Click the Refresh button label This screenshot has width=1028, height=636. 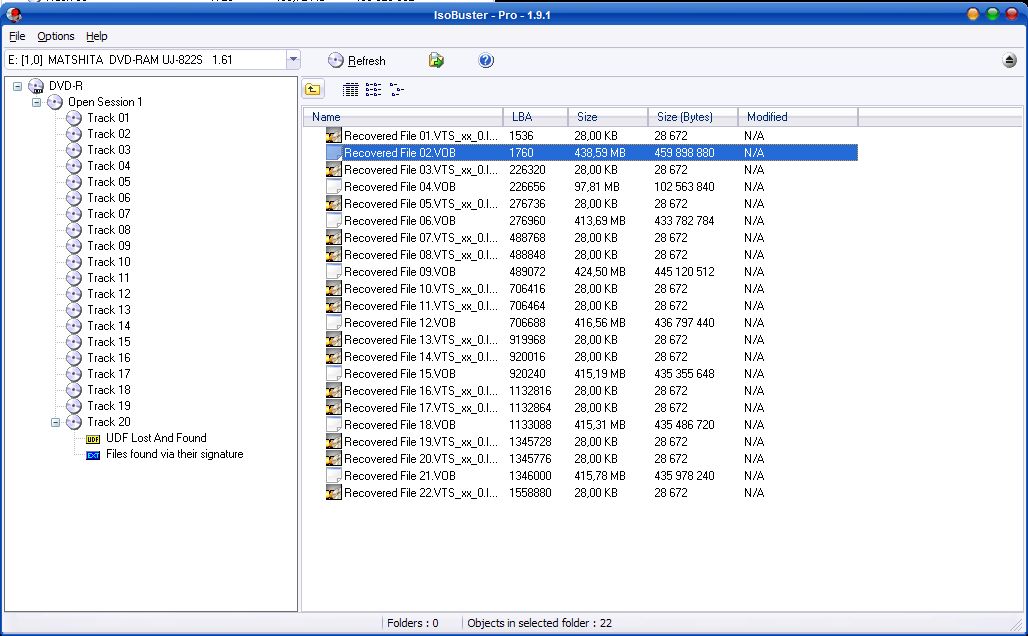(366, 61)
